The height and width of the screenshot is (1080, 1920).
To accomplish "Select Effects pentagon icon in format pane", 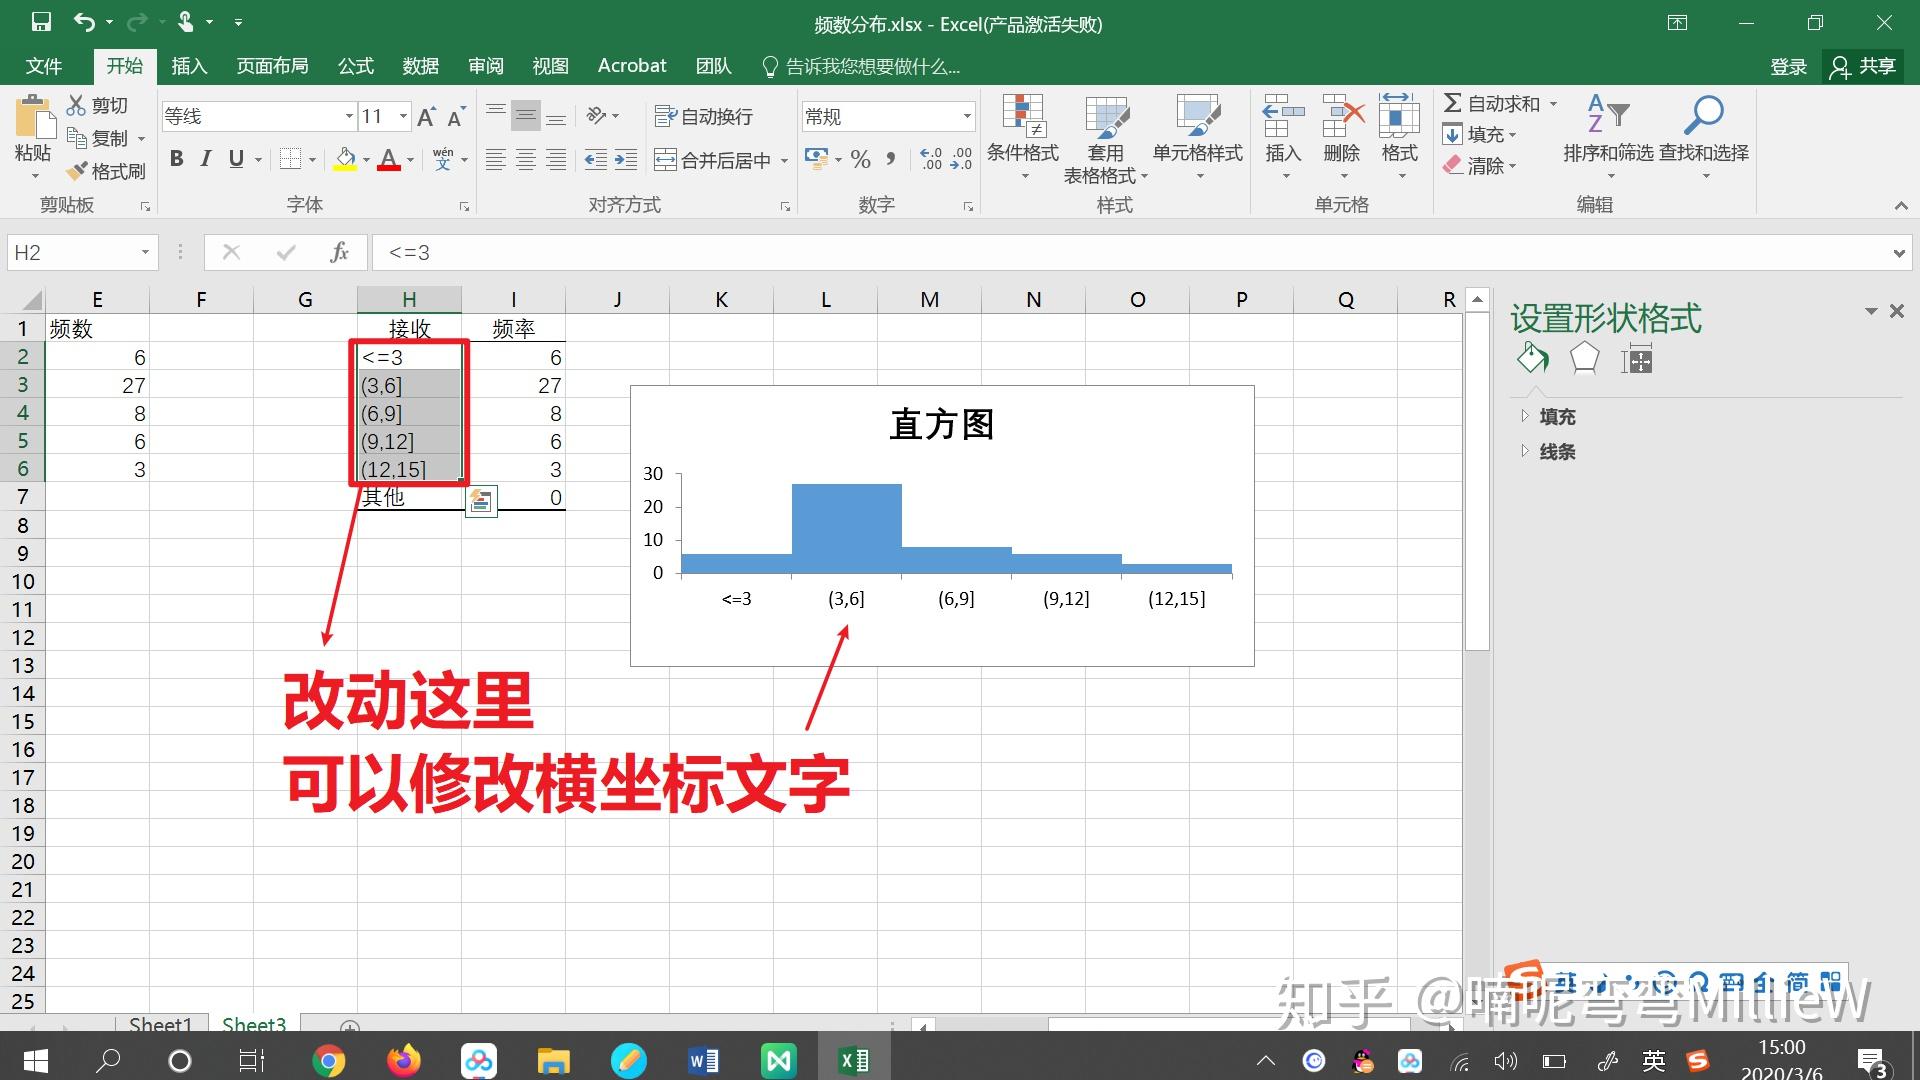I will tap(1584, 358).
